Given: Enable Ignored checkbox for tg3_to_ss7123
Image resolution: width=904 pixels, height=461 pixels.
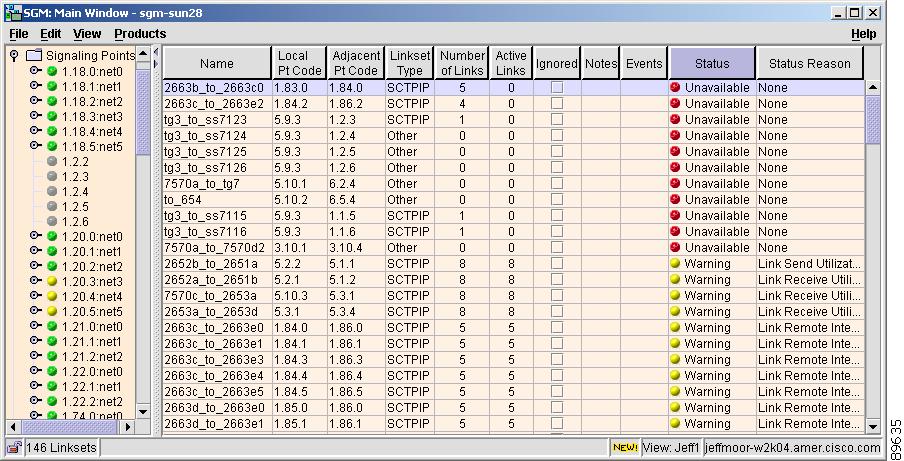Looking at the screenshot, I should (557, 120).
